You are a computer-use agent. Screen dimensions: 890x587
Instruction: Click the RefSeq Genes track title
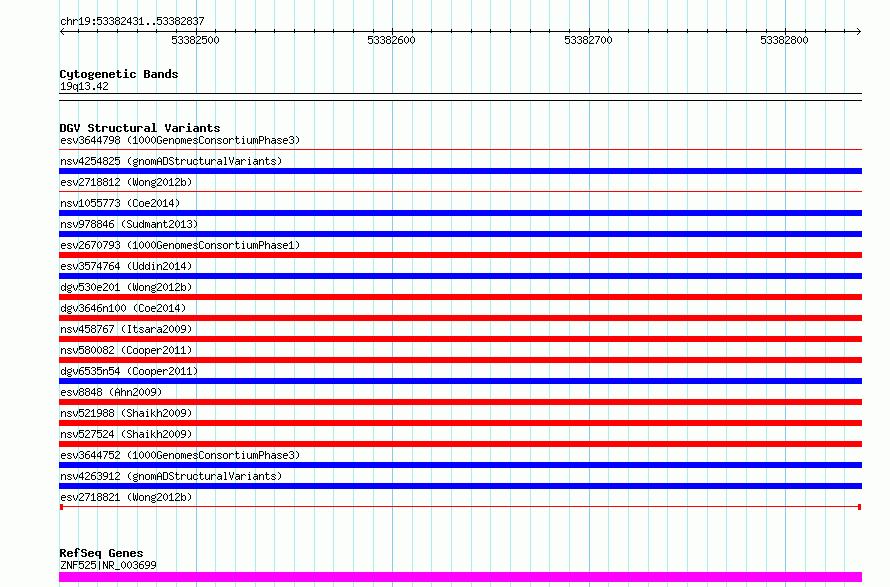(x=101, y=553)
